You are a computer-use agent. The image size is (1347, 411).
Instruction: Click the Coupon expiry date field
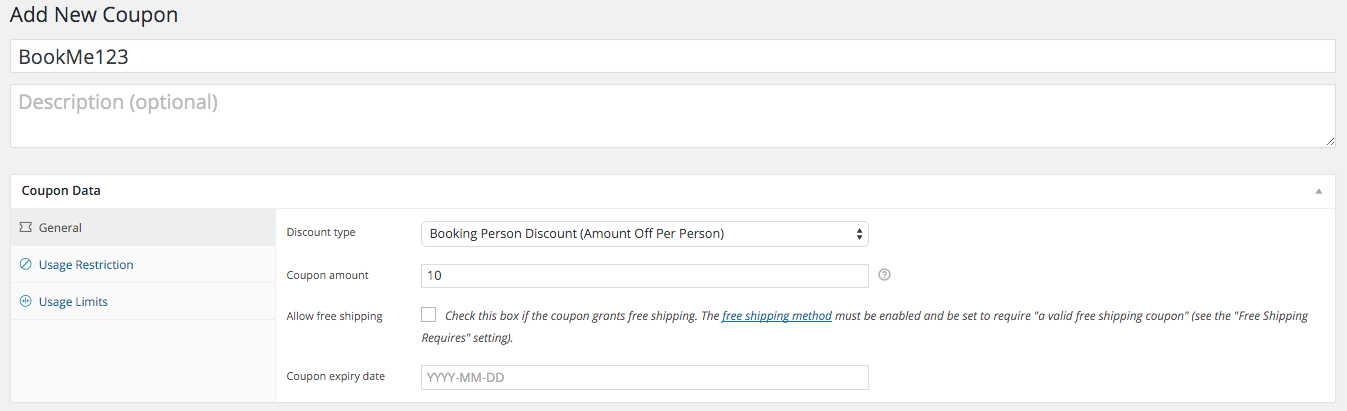point(645,377)
